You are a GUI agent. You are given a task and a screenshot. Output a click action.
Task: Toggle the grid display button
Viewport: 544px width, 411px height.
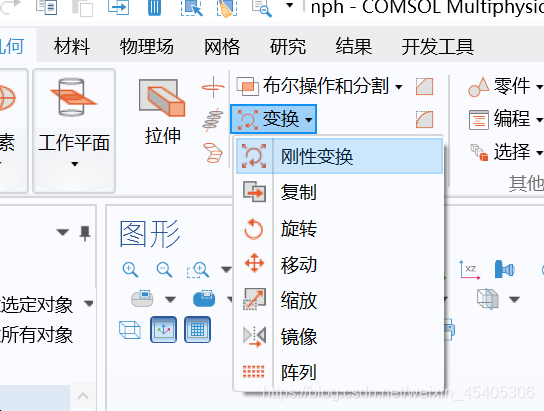click(197, 329)
